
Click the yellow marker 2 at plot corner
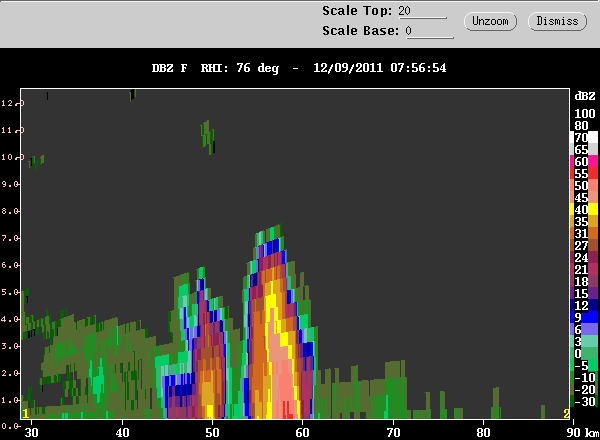coord(566,414)
